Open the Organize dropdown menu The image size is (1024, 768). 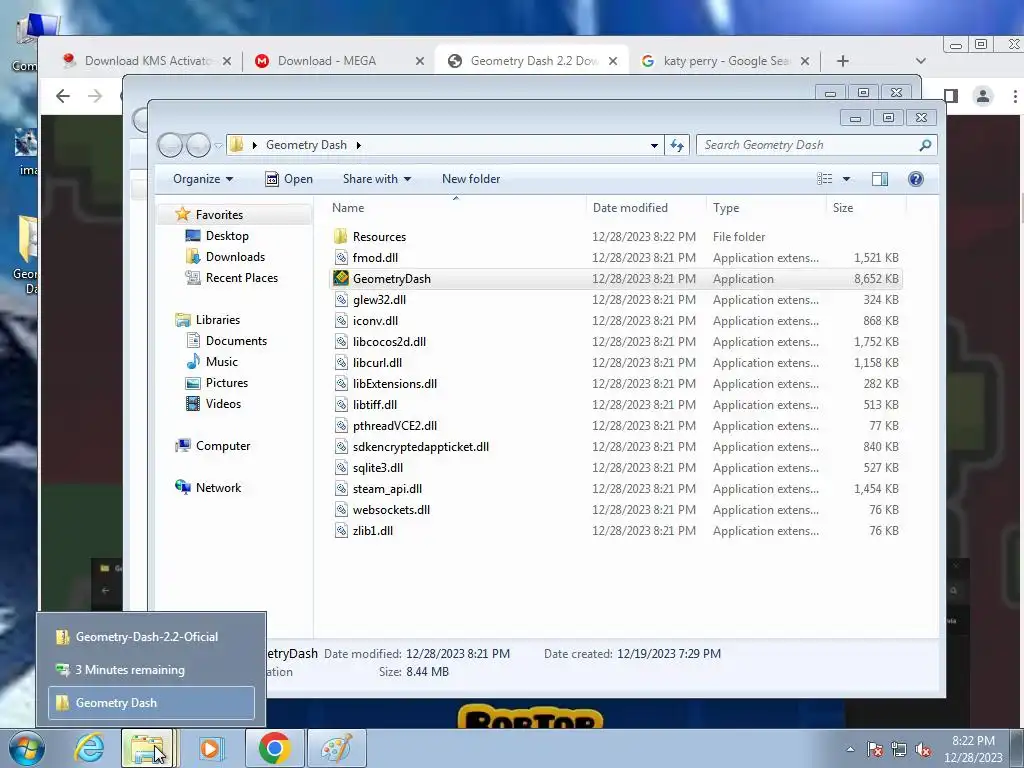tap(202, 179)
